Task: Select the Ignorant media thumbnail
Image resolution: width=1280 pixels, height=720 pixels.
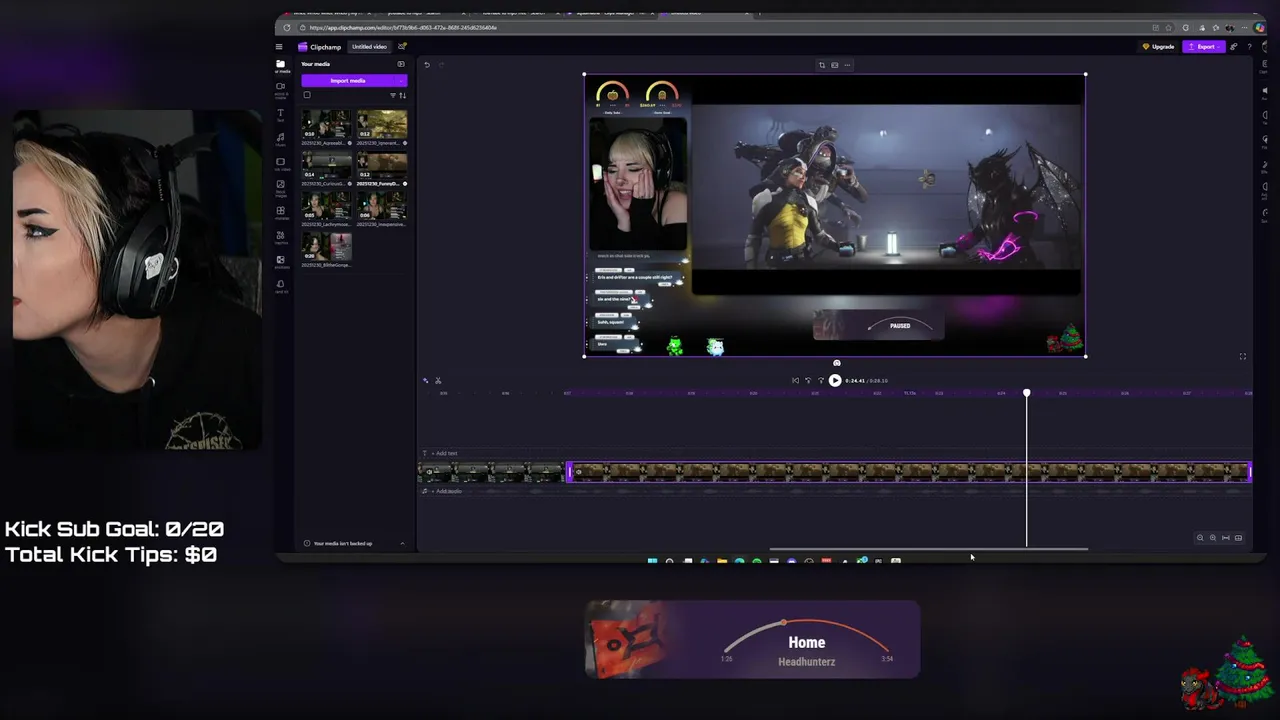Action: click(381, 125)
